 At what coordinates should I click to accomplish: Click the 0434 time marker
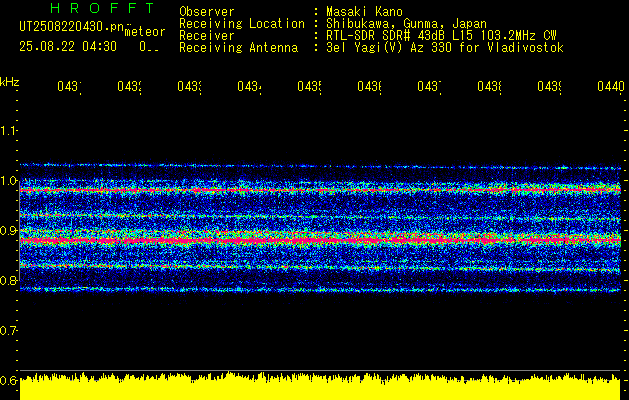249,86
